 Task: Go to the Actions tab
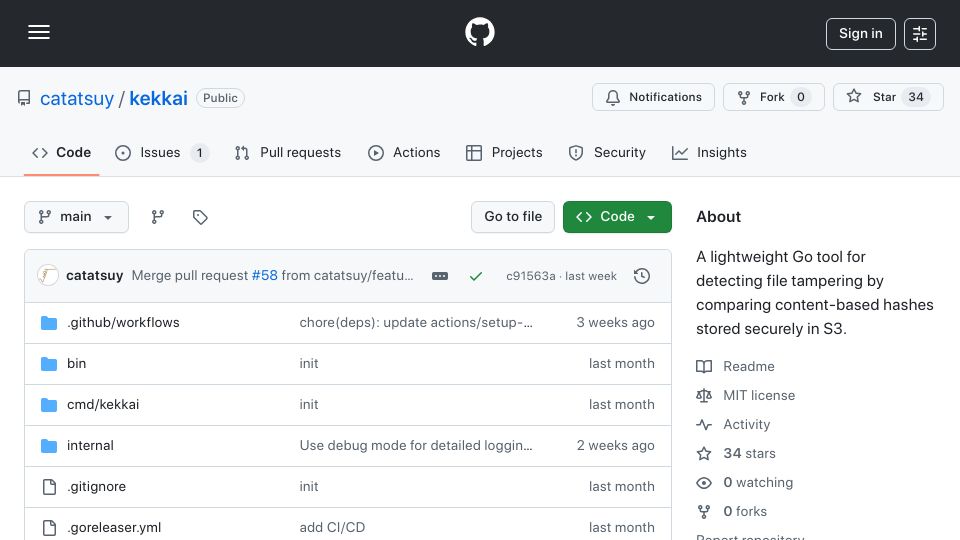click(x=404, y=152)
